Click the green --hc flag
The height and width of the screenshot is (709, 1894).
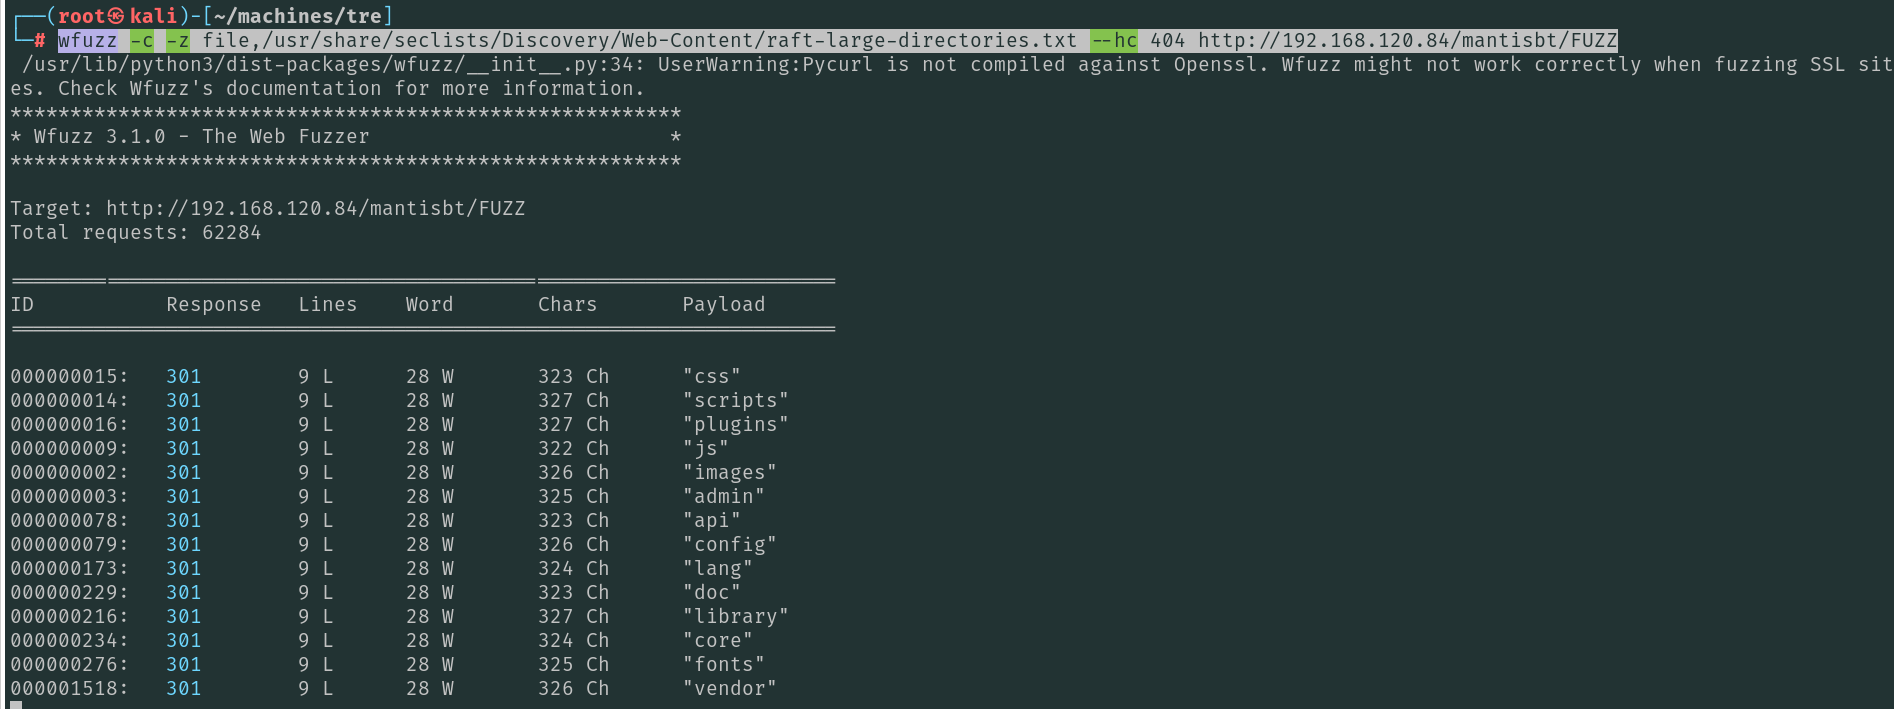tap(1113, 40)
